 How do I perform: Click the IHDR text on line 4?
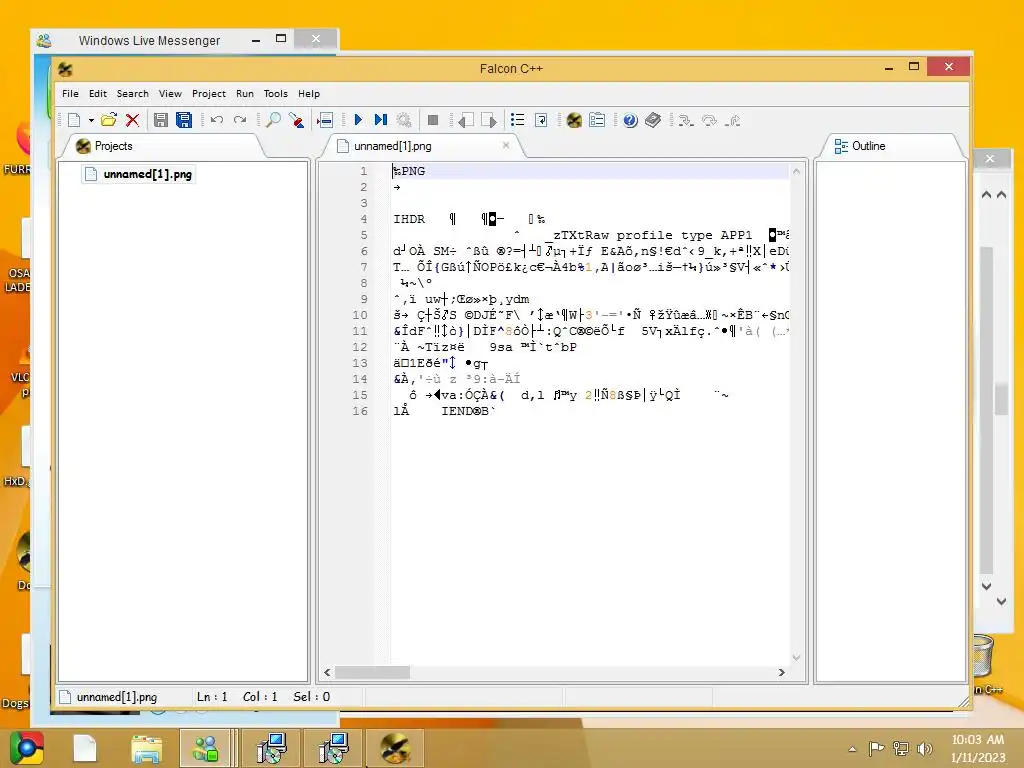point(409,219)
